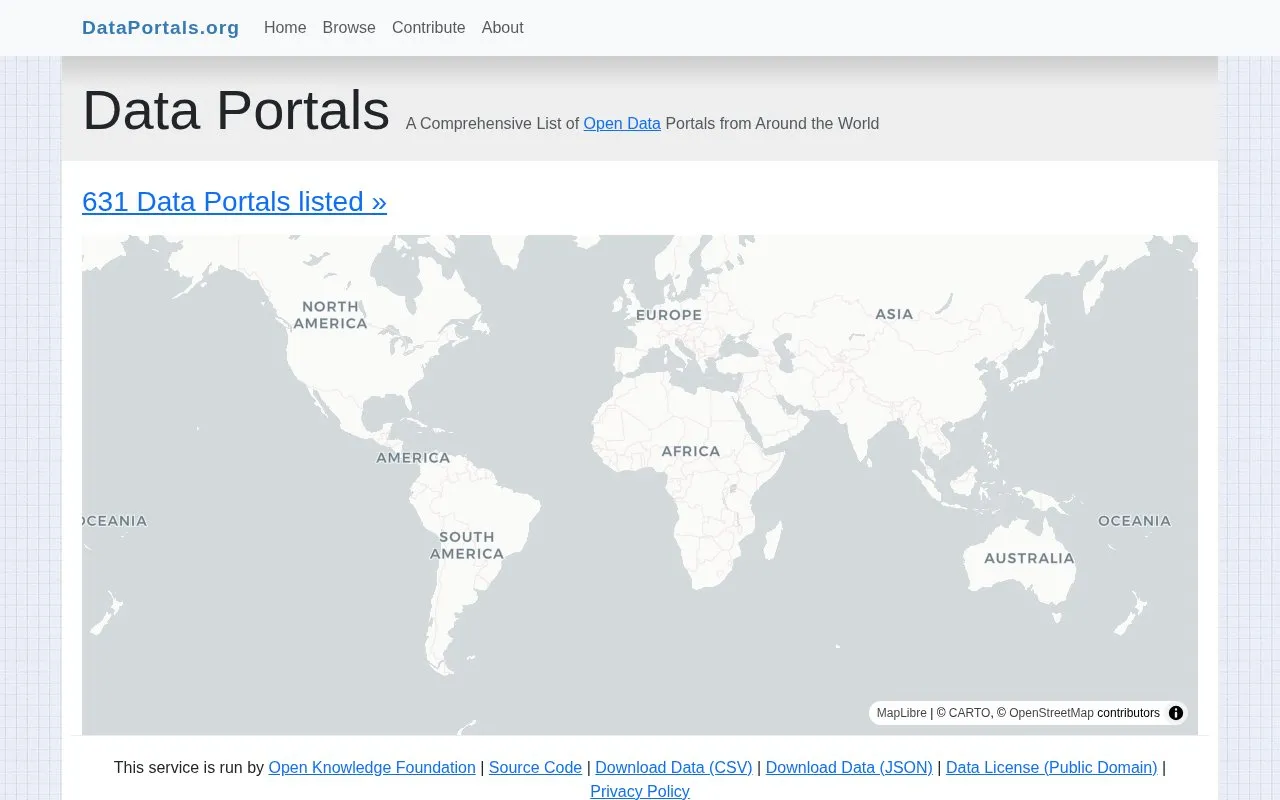The image size is (1280, 800).
Task: Open Data License (Public Domain) link
Action: (x=1051, y=767)
